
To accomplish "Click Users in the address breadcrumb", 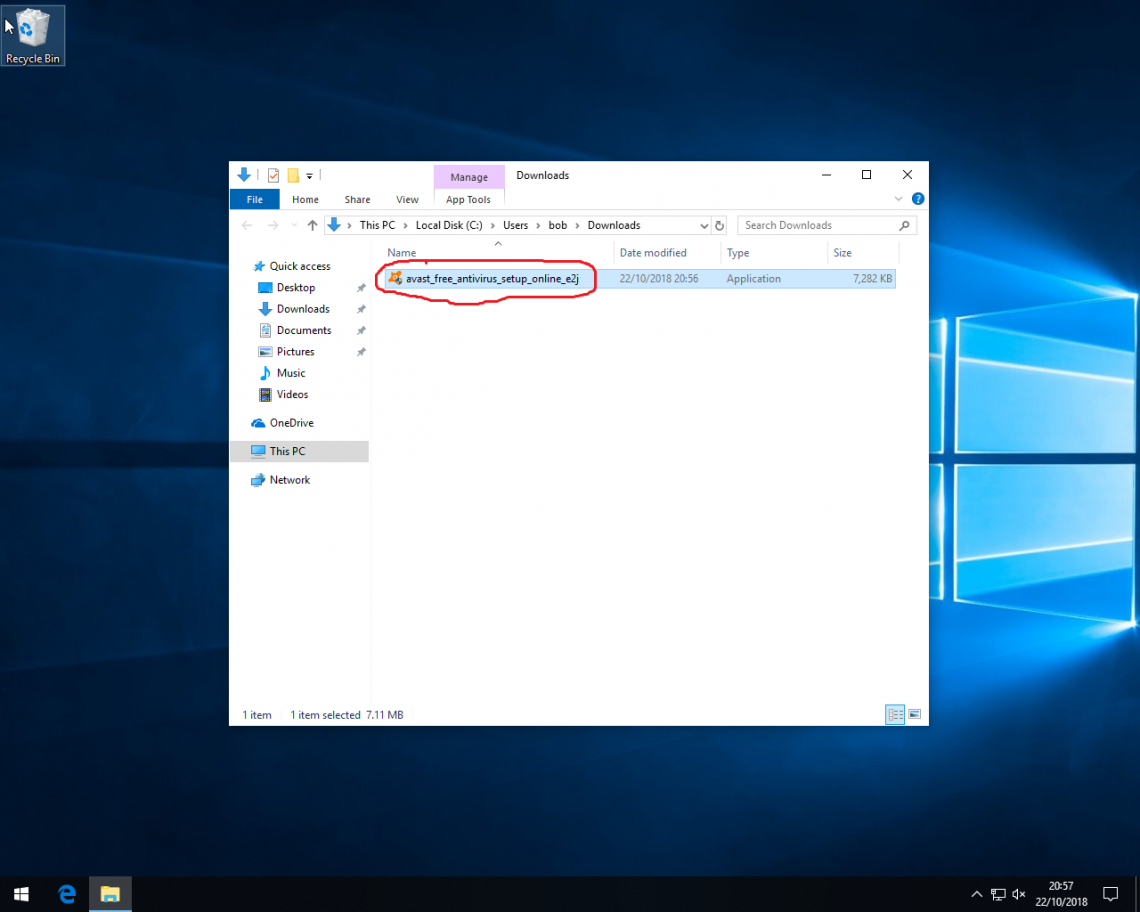I will coord(515,225).
